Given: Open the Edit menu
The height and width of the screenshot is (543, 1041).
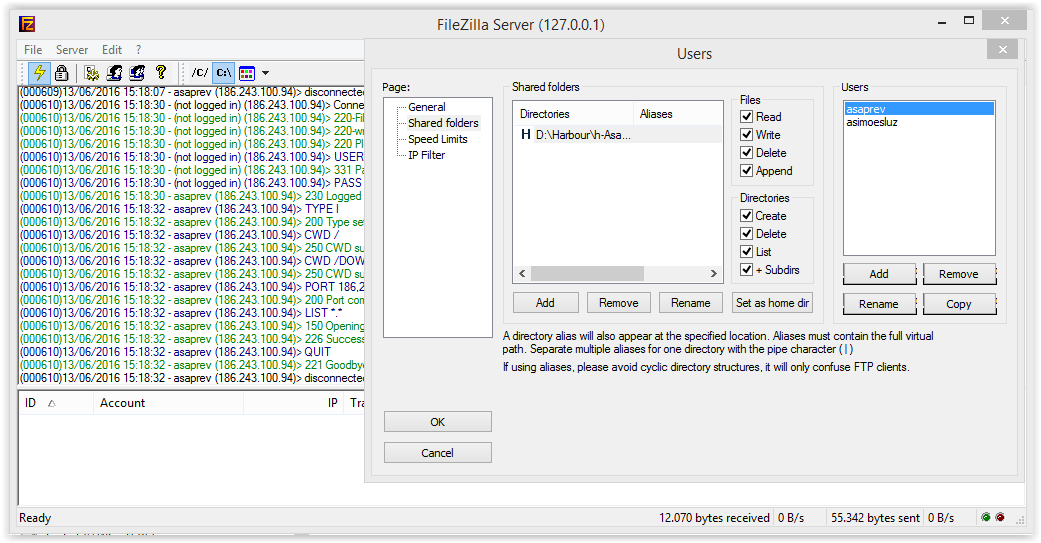Looking at the screenshot, I should [x=112, y=50].
